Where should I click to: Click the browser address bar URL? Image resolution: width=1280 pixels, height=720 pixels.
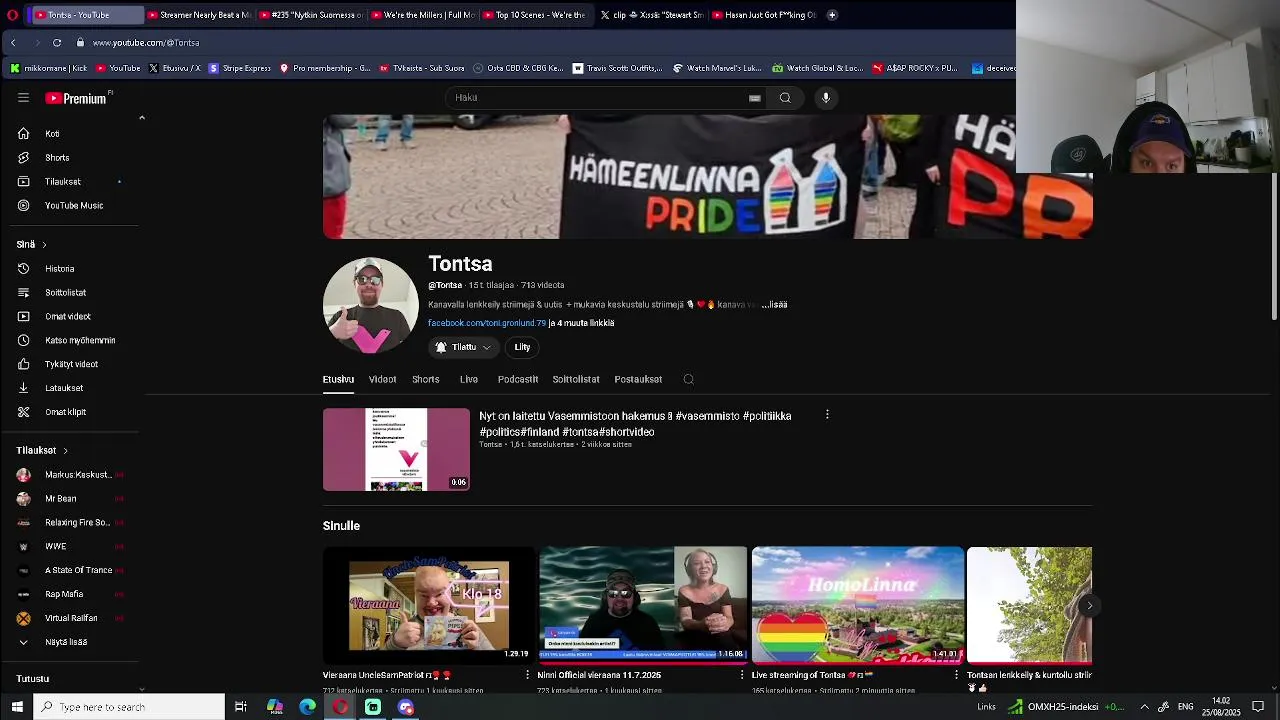point(146,43)
